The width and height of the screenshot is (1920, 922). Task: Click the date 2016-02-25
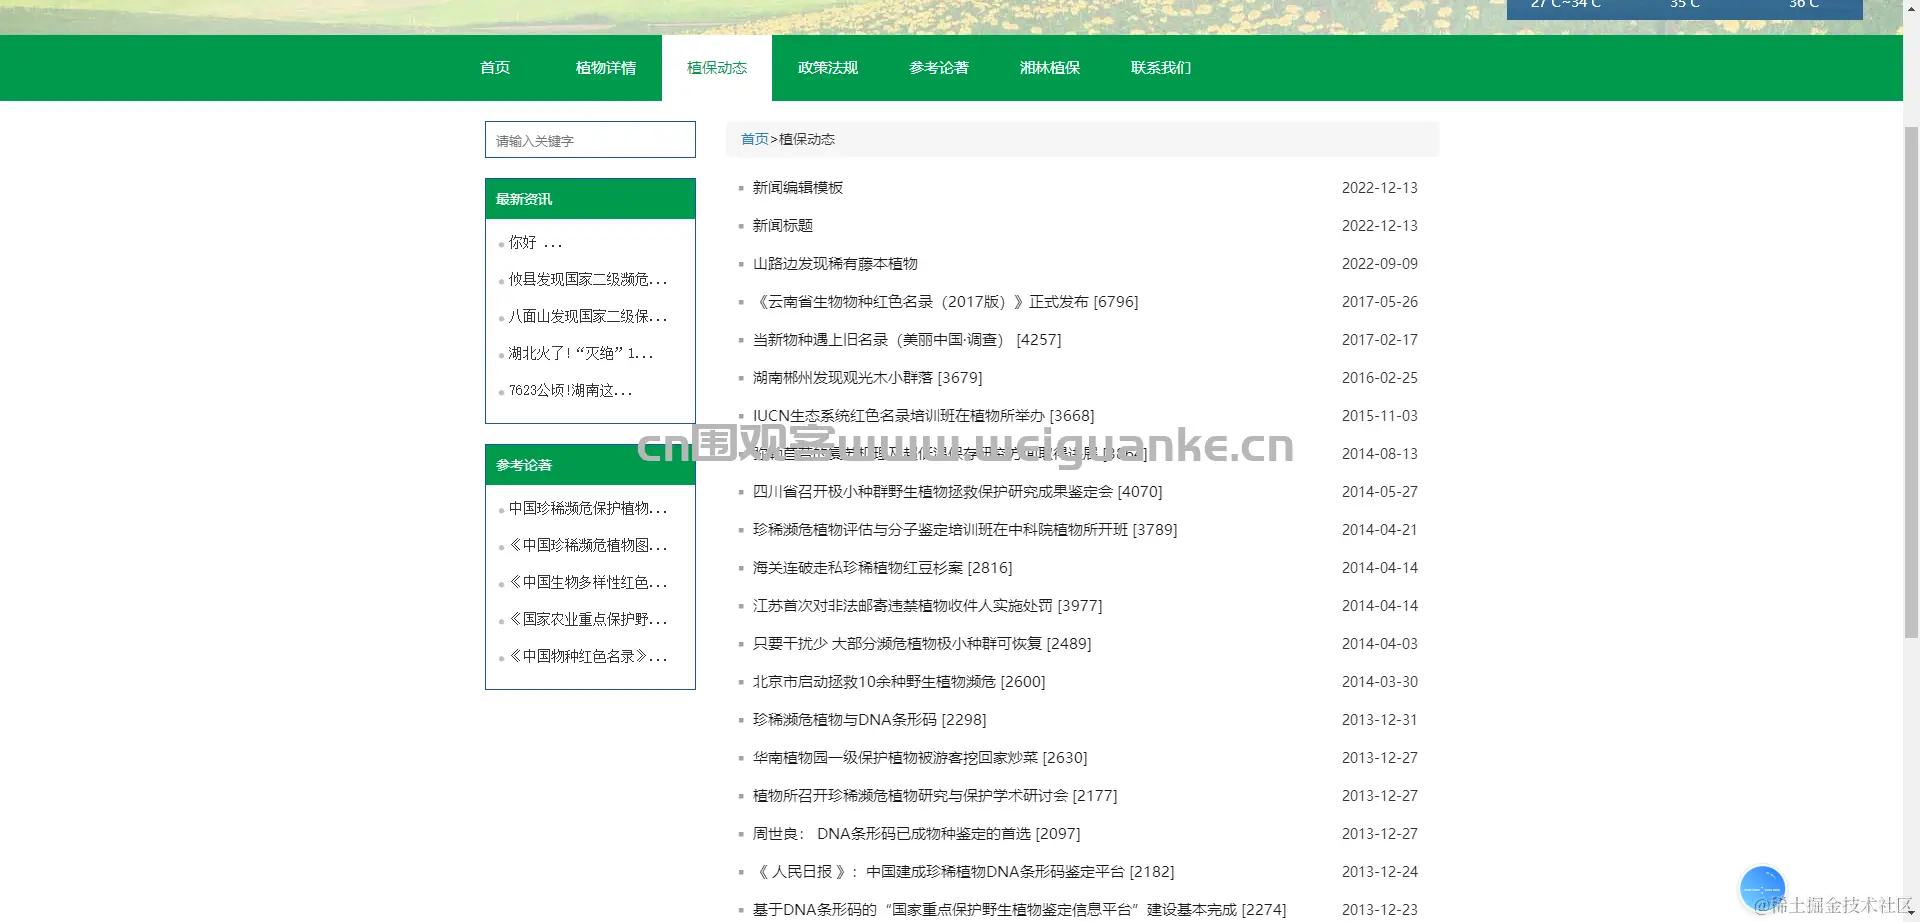click(x=1379, y=378)
